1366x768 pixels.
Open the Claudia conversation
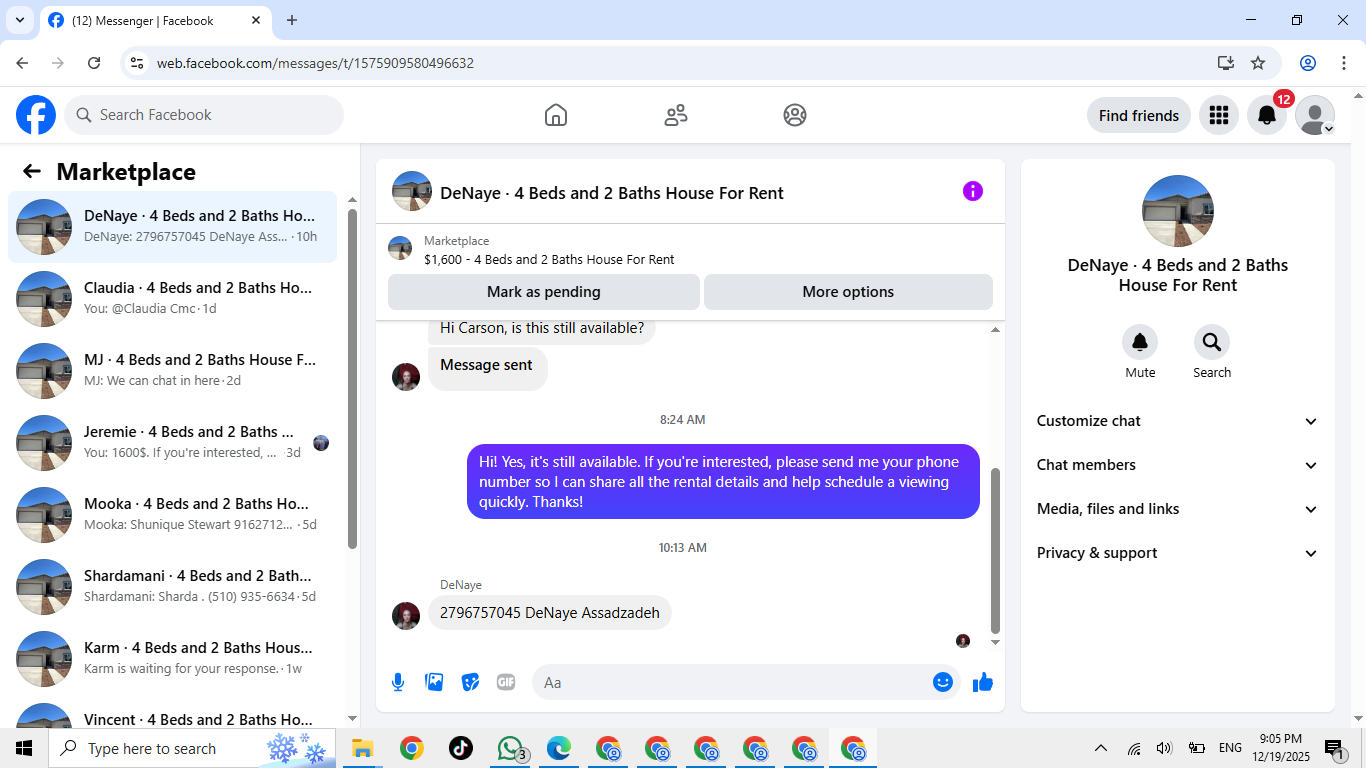pos(172,299)
